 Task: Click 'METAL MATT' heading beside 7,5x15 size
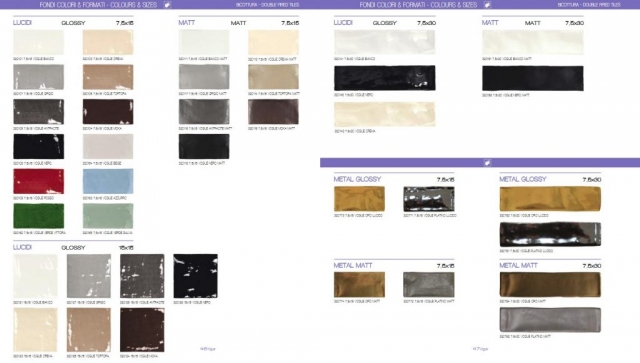pos(353,265)
